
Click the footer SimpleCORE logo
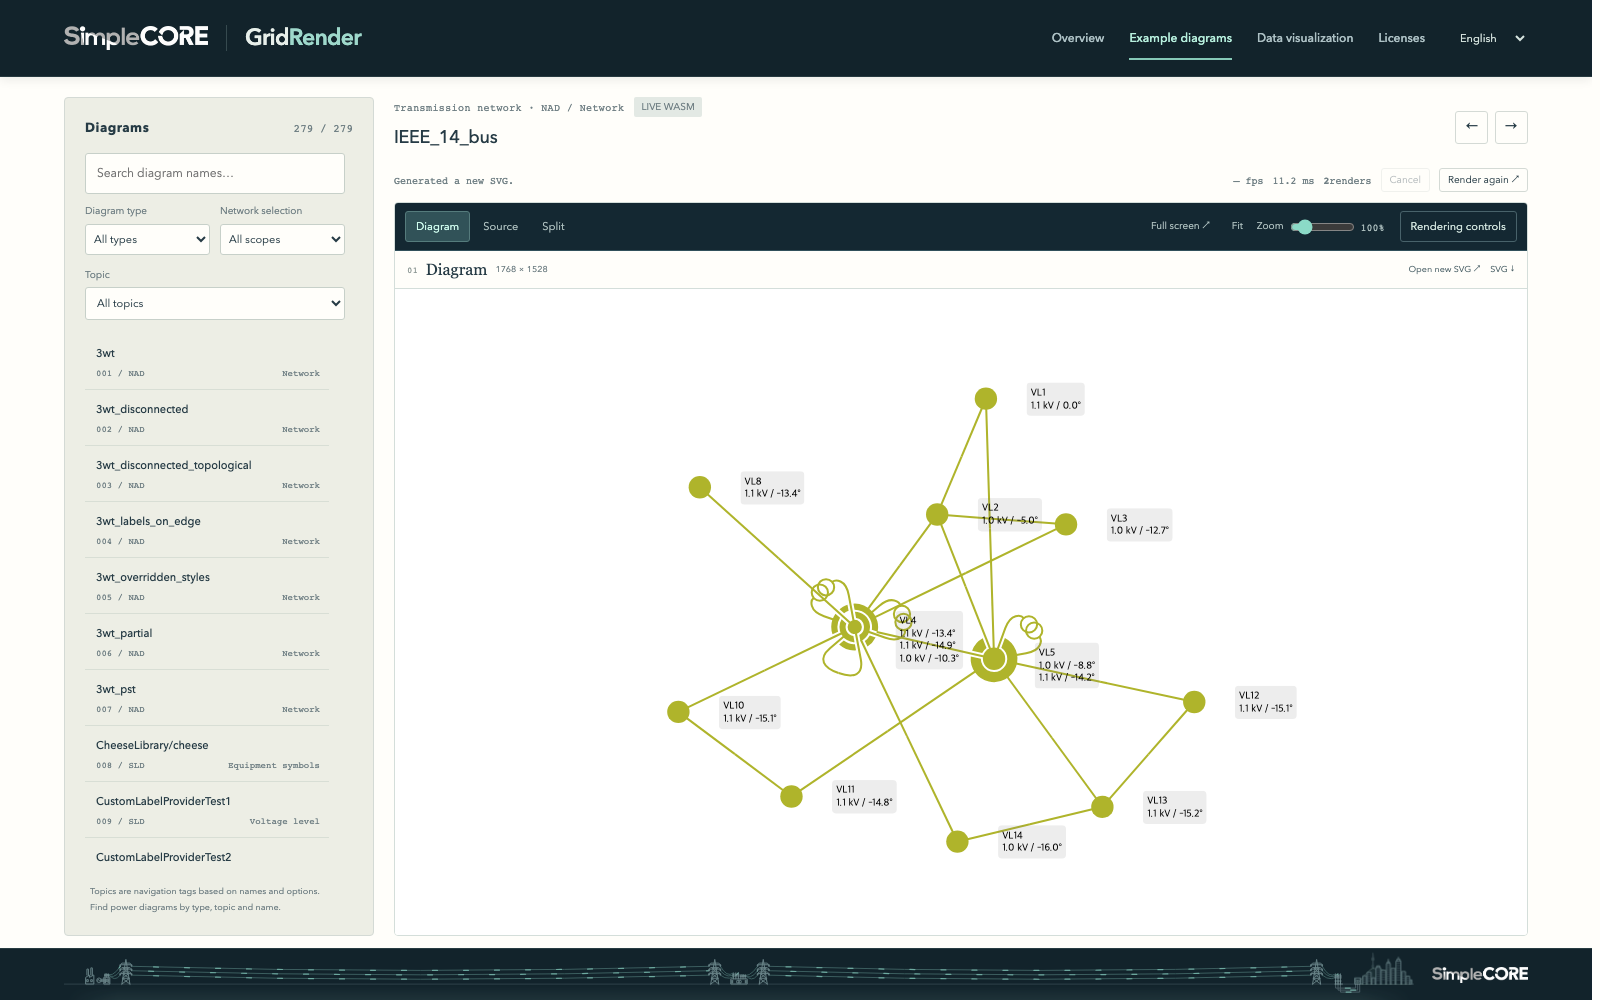[1480, 974]
